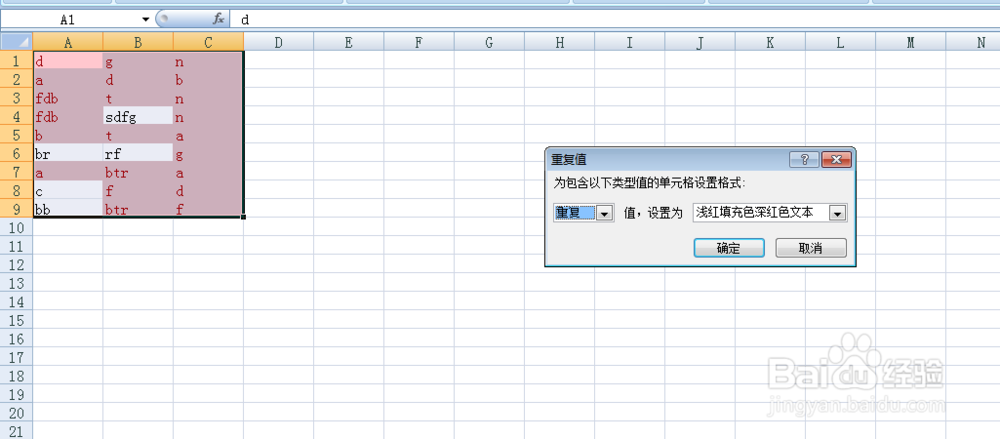
Task: Click cell C6 containing g
Action: click(x=208, y=153)
